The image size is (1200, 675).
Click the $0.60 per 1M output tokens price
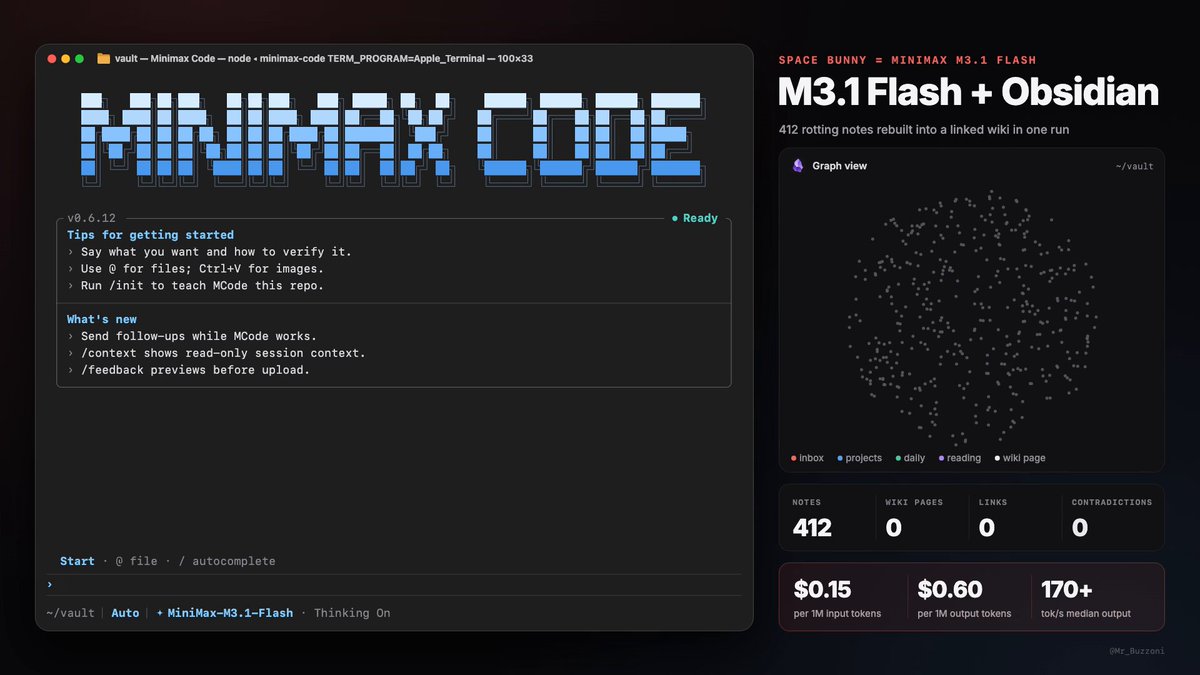click(964, 597)
